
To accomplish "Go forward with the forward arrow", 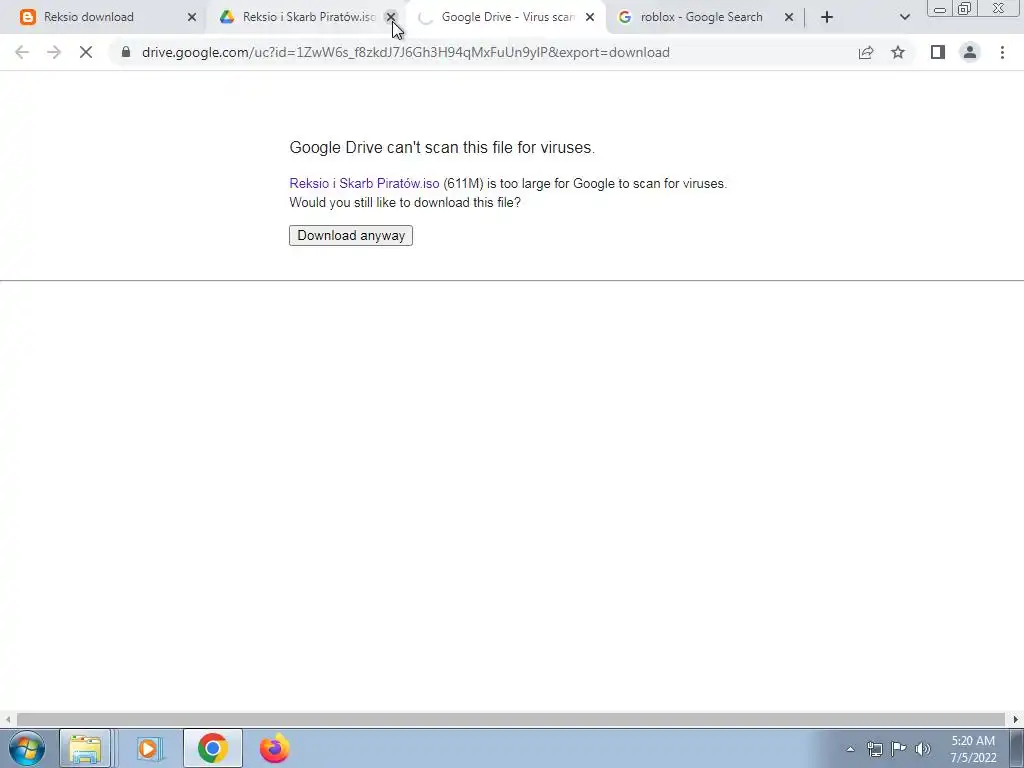I will (54, 52).
